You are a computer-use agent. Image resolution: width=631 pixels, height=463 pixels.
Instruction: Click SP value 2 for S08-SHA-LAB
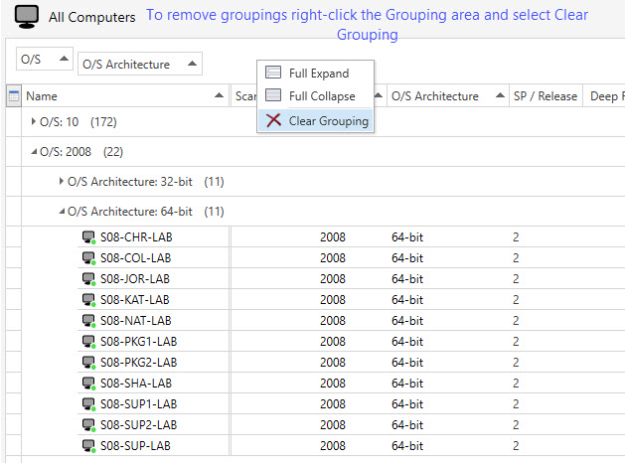point(516,383)
